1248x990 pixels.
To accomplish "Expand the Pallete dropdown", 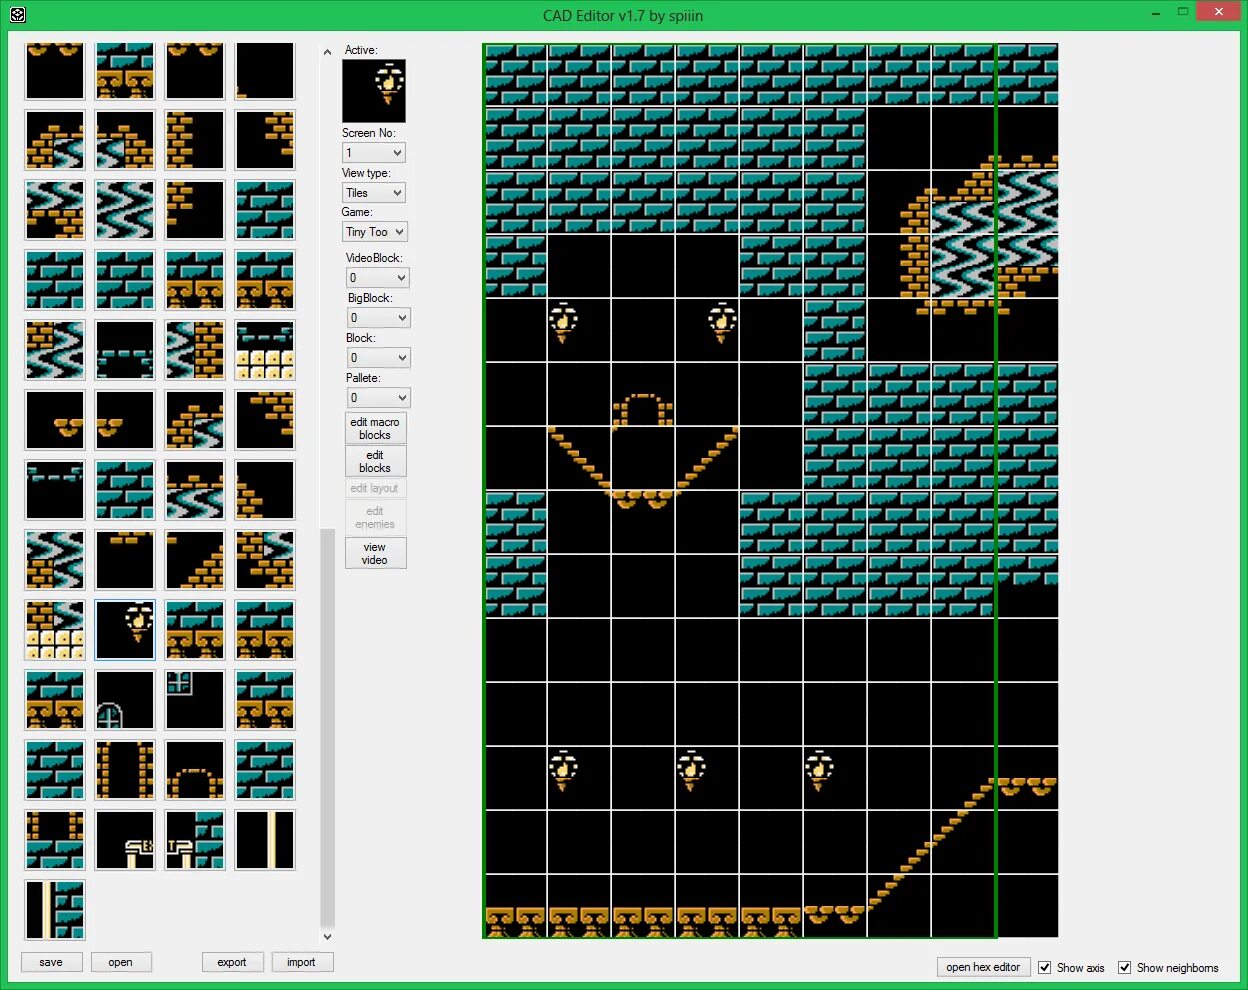I will coord(378,398).
